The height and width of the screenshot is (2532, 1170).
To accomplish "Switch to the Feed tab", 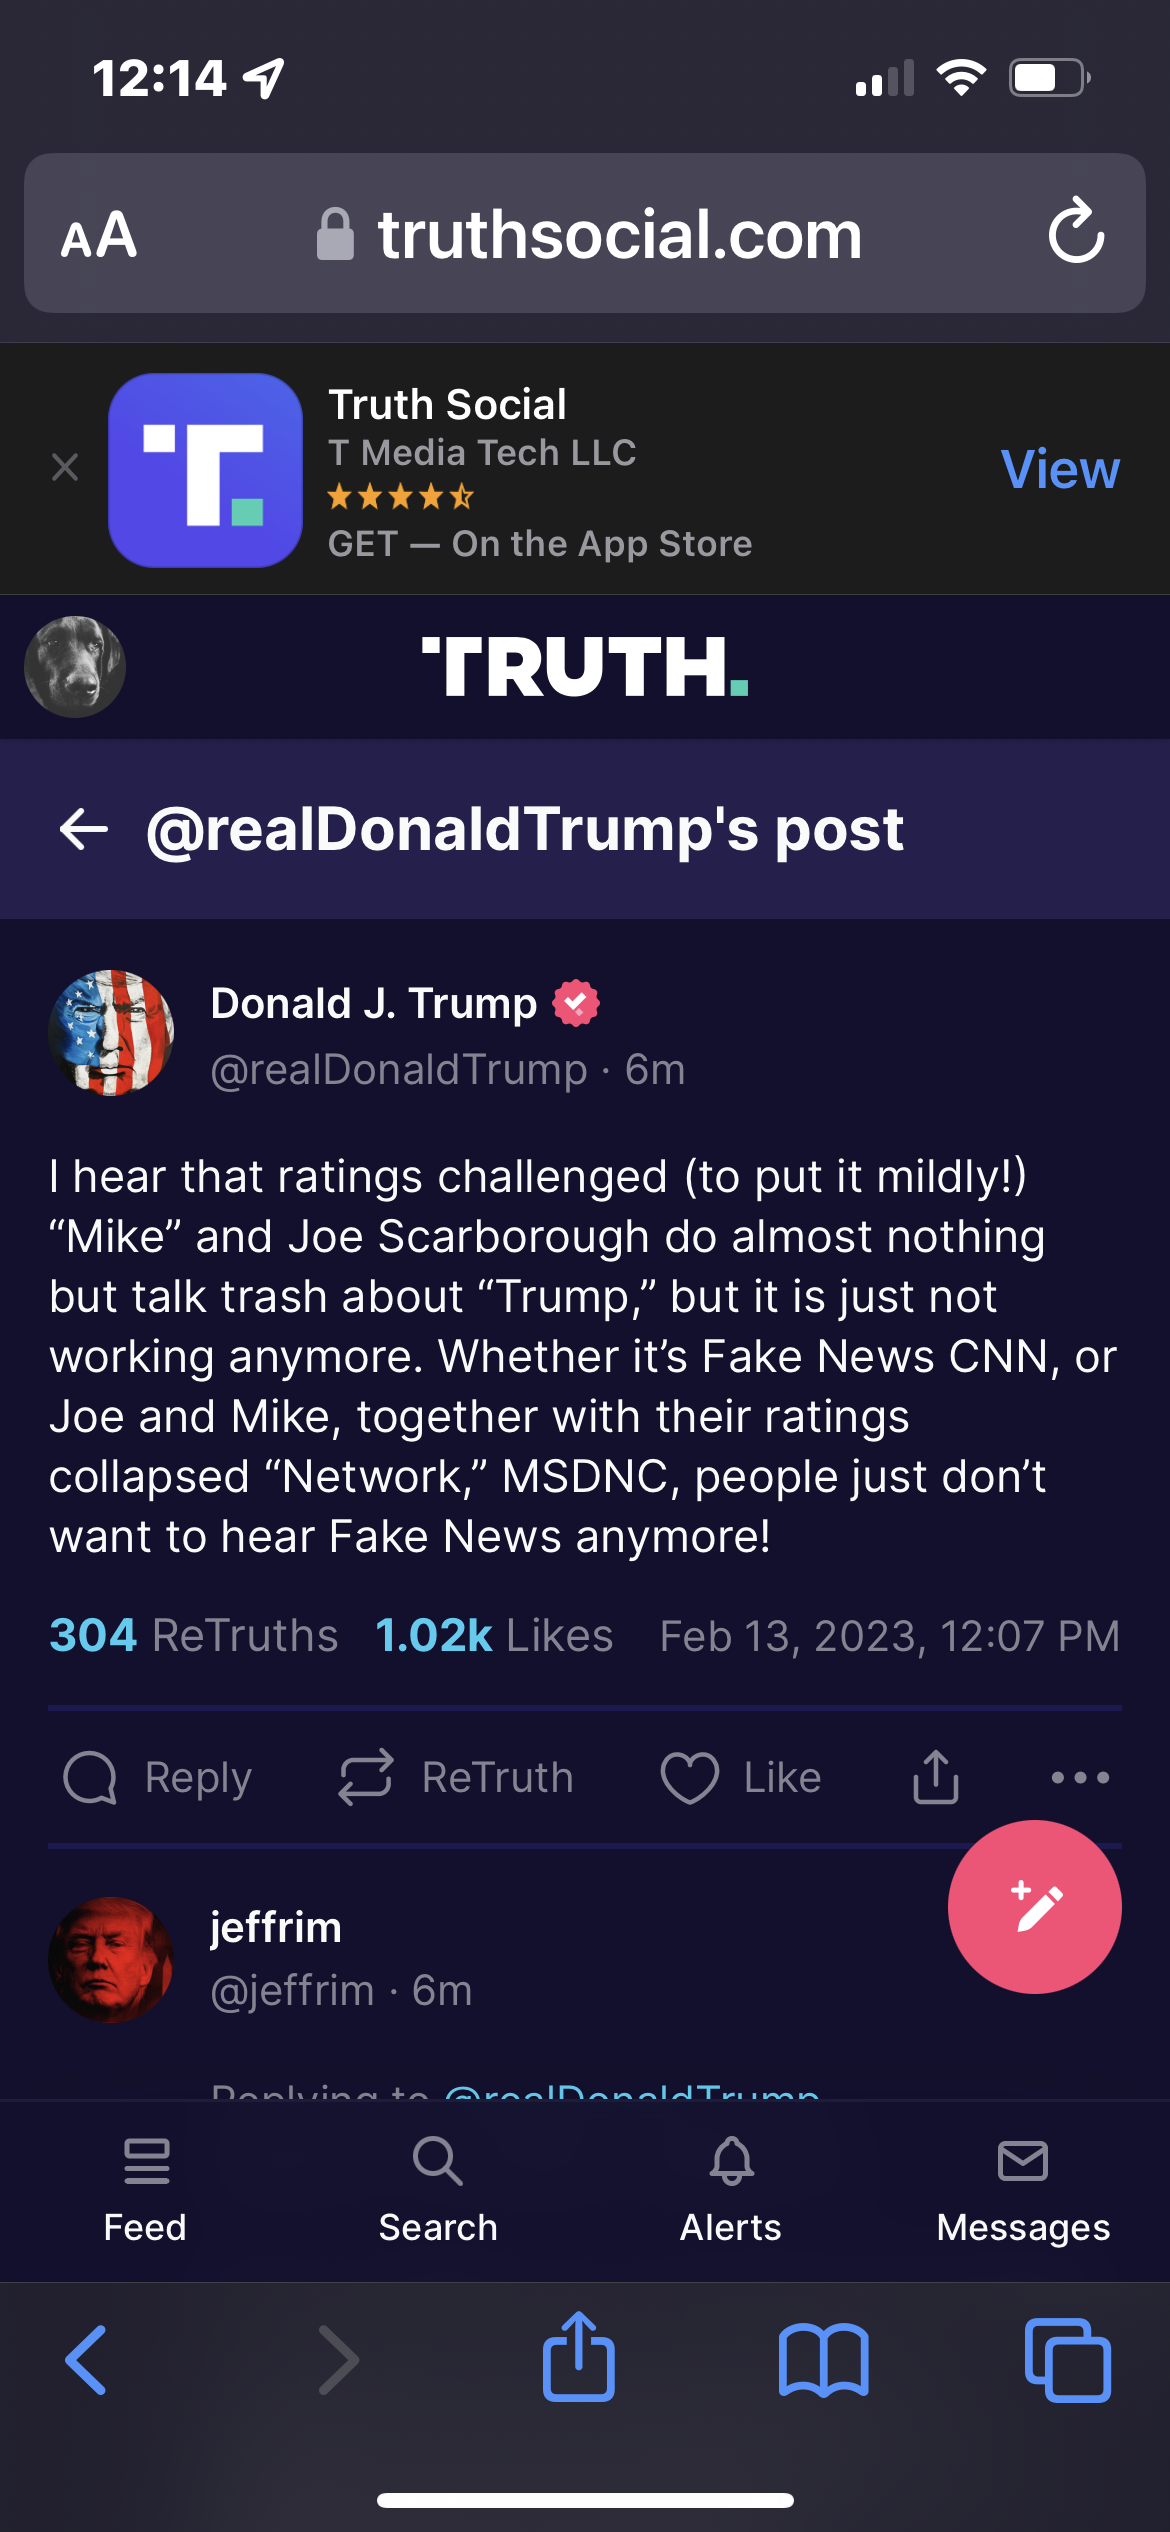I will pyautogui.click(x=146, y=2190).
